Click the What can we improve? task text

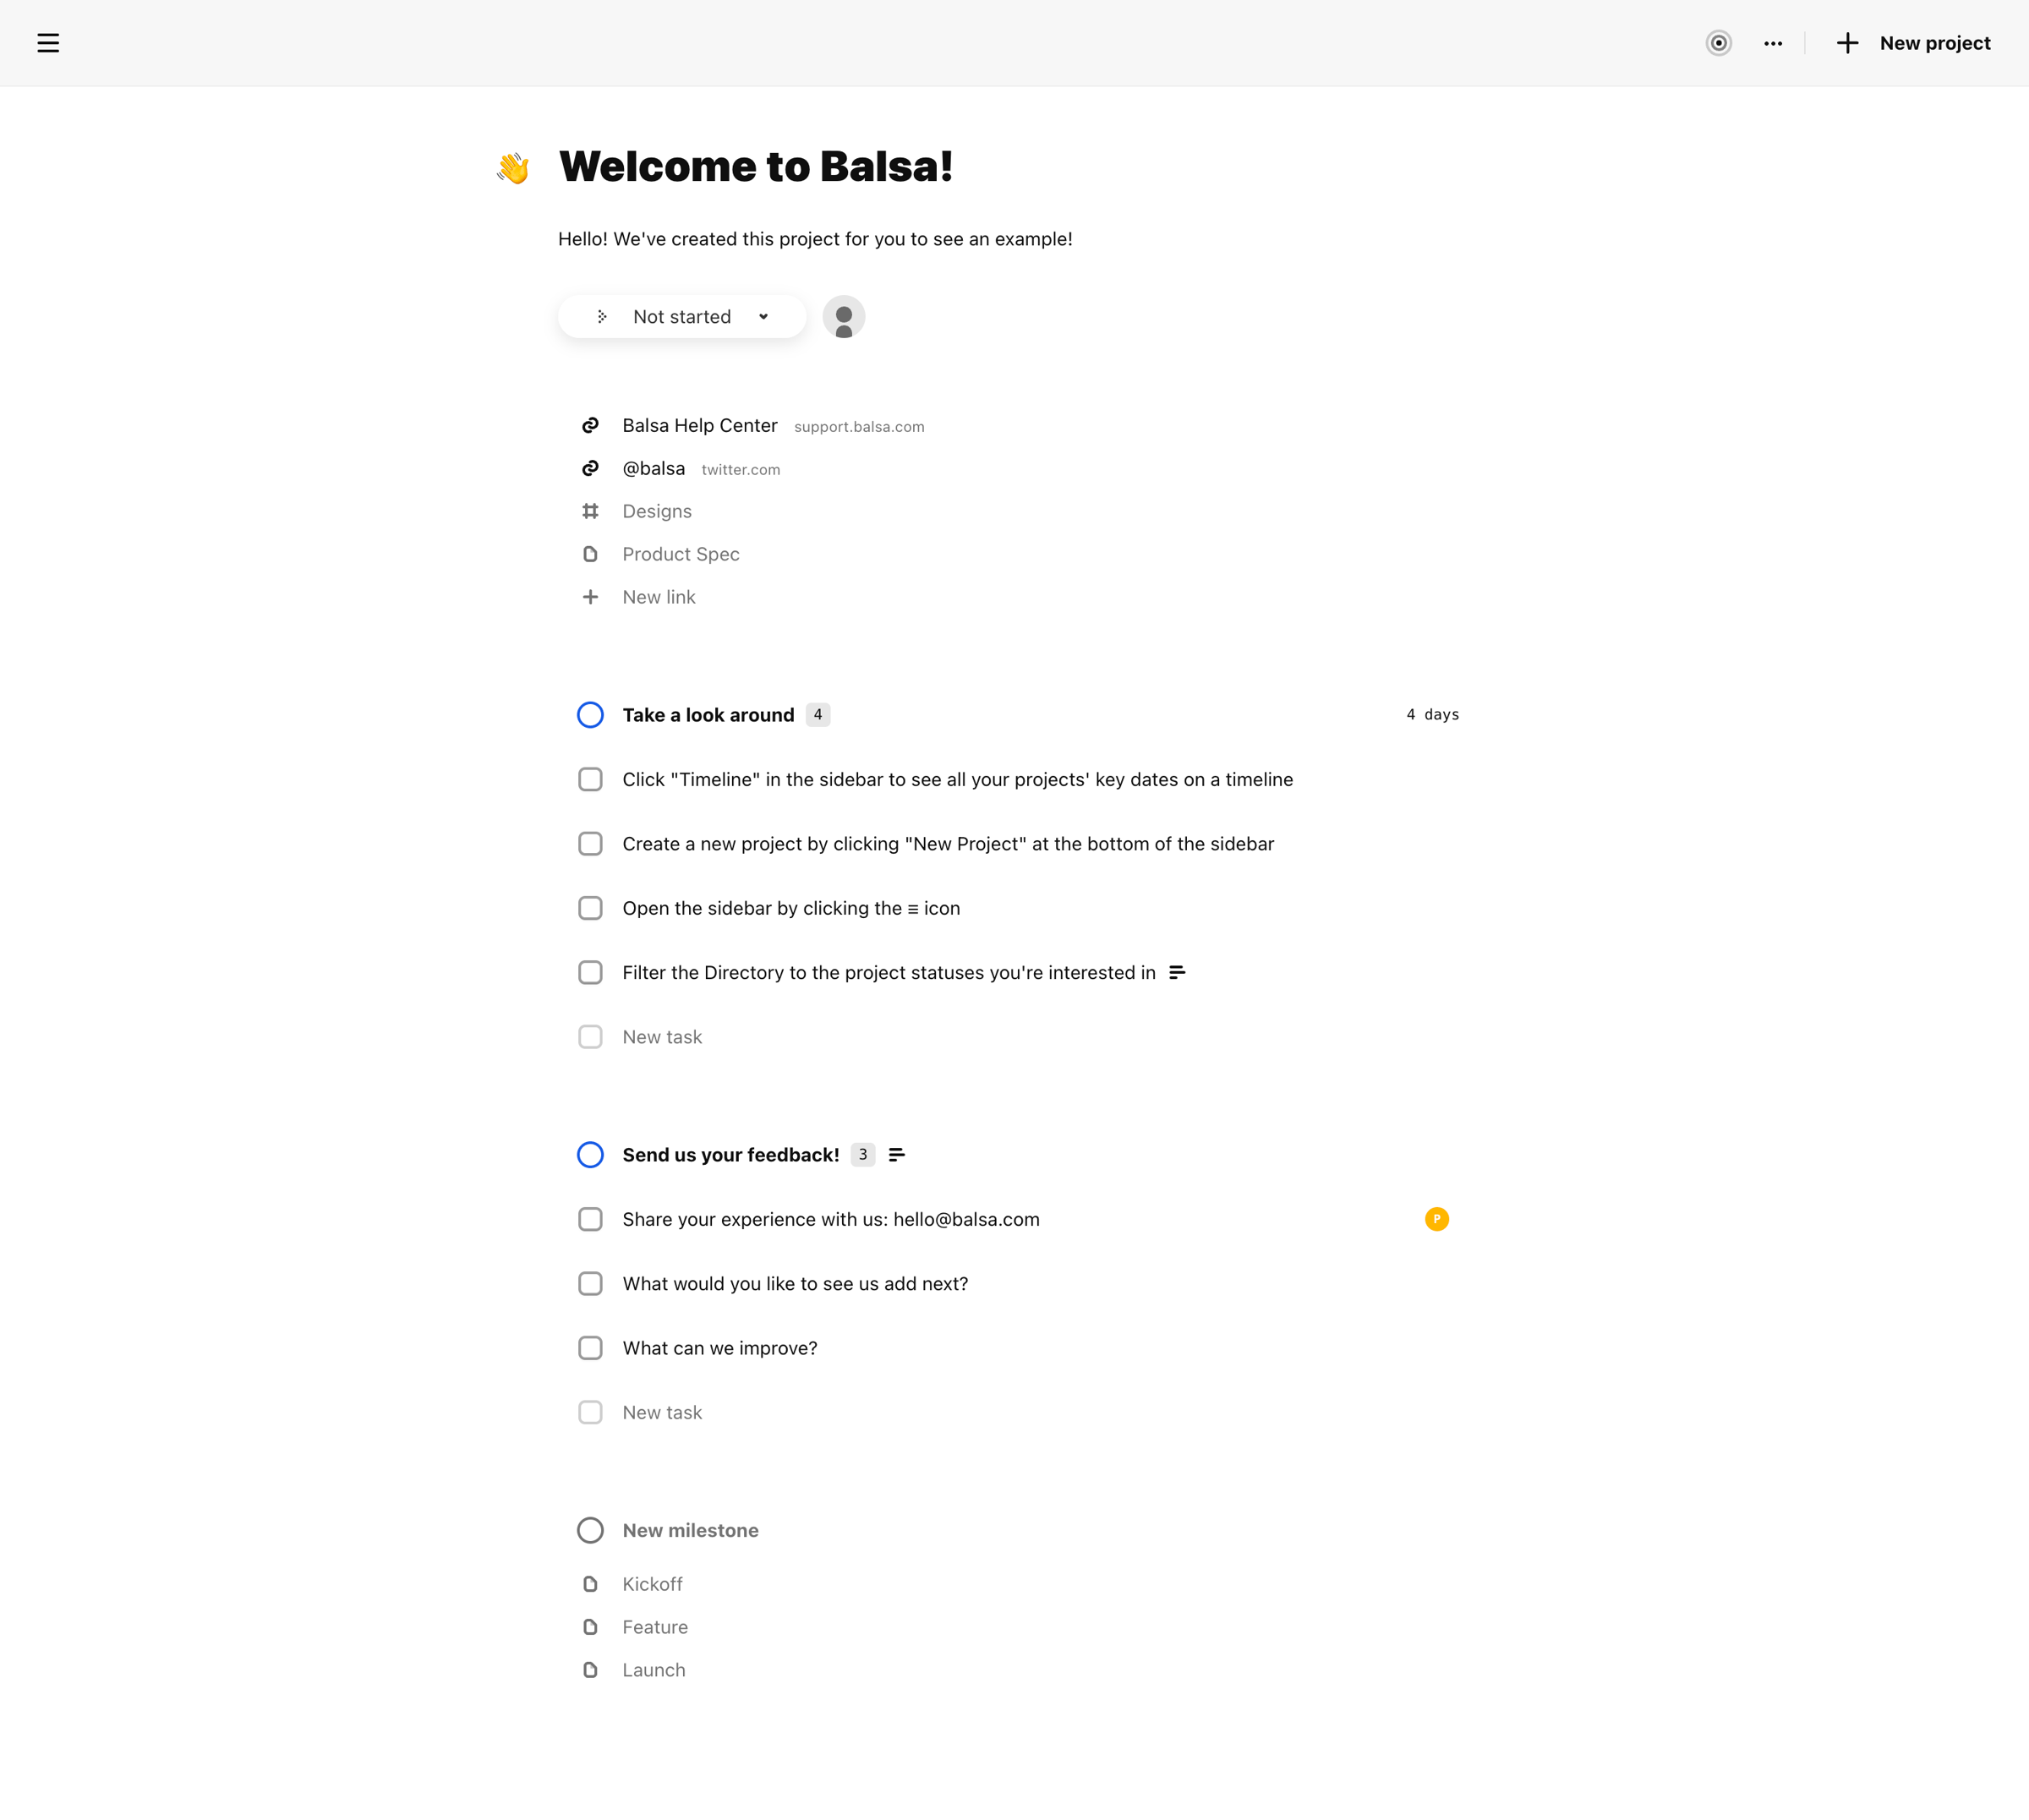(719, 1348)
